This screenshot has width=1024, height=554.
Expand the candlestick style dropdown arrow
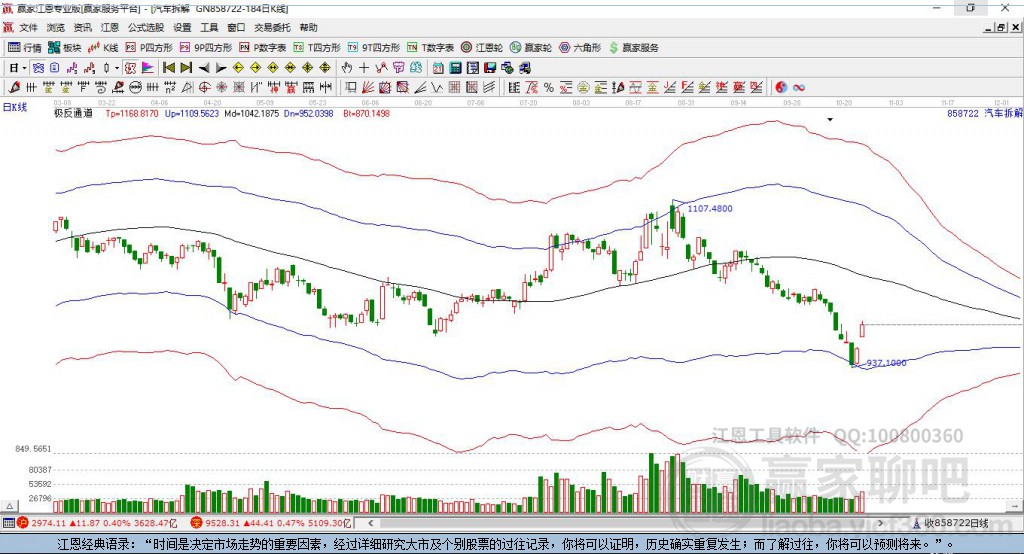tap(116, 68)
